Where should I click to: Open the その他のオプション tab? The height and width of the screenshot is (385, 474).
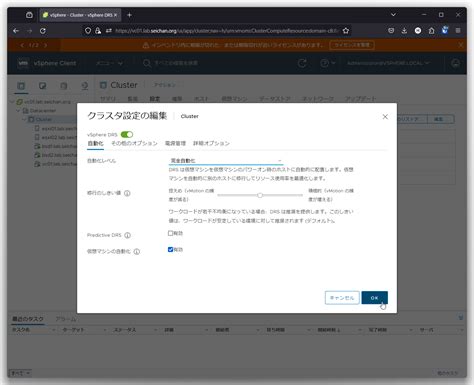134,143
